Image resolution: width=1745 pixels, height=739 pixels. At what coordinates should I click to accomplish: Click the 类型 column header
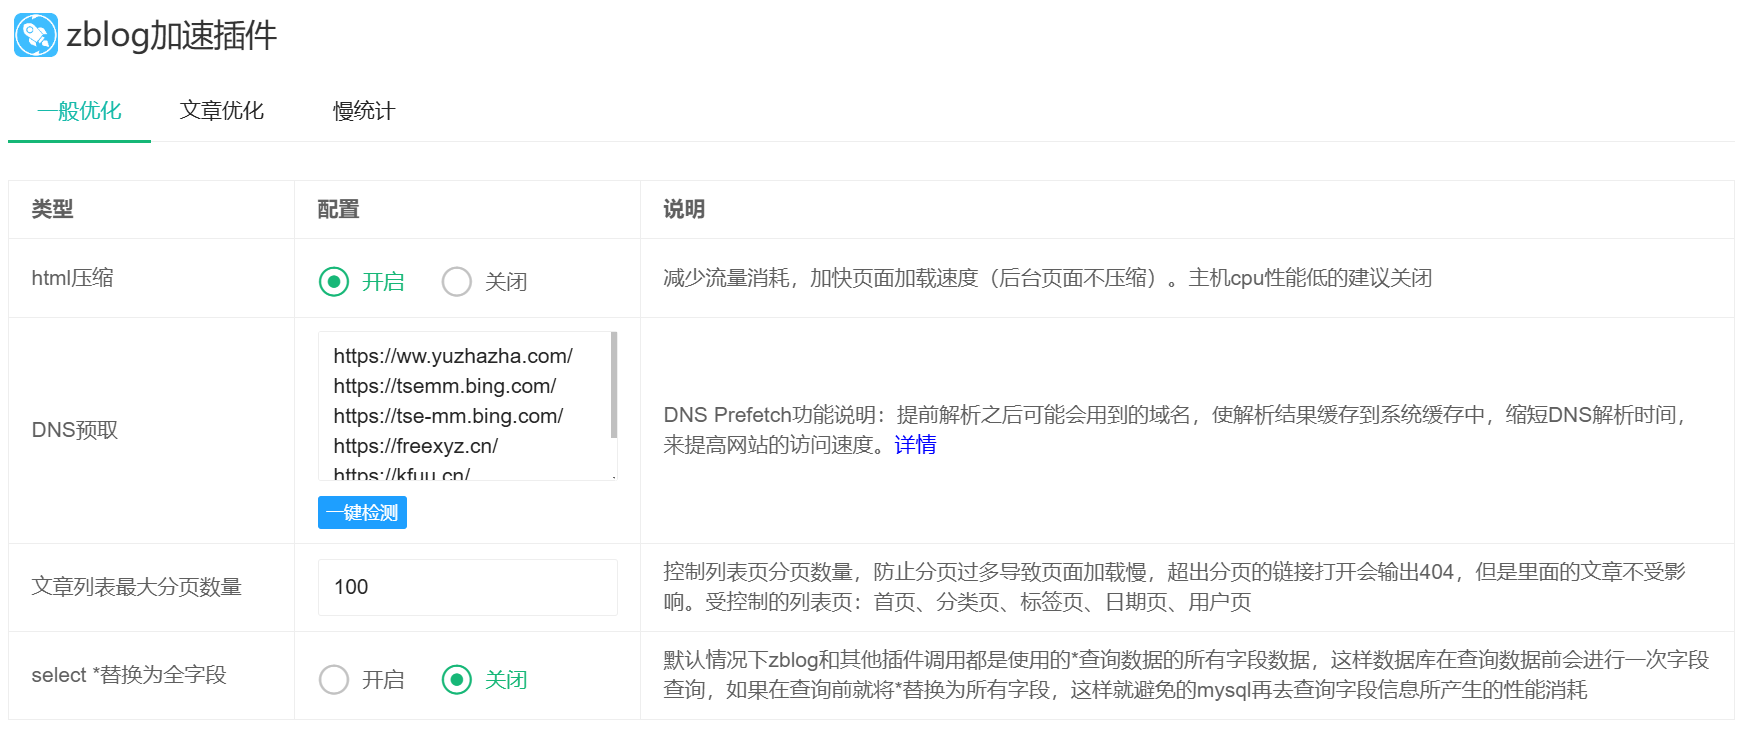click(53, 209)
